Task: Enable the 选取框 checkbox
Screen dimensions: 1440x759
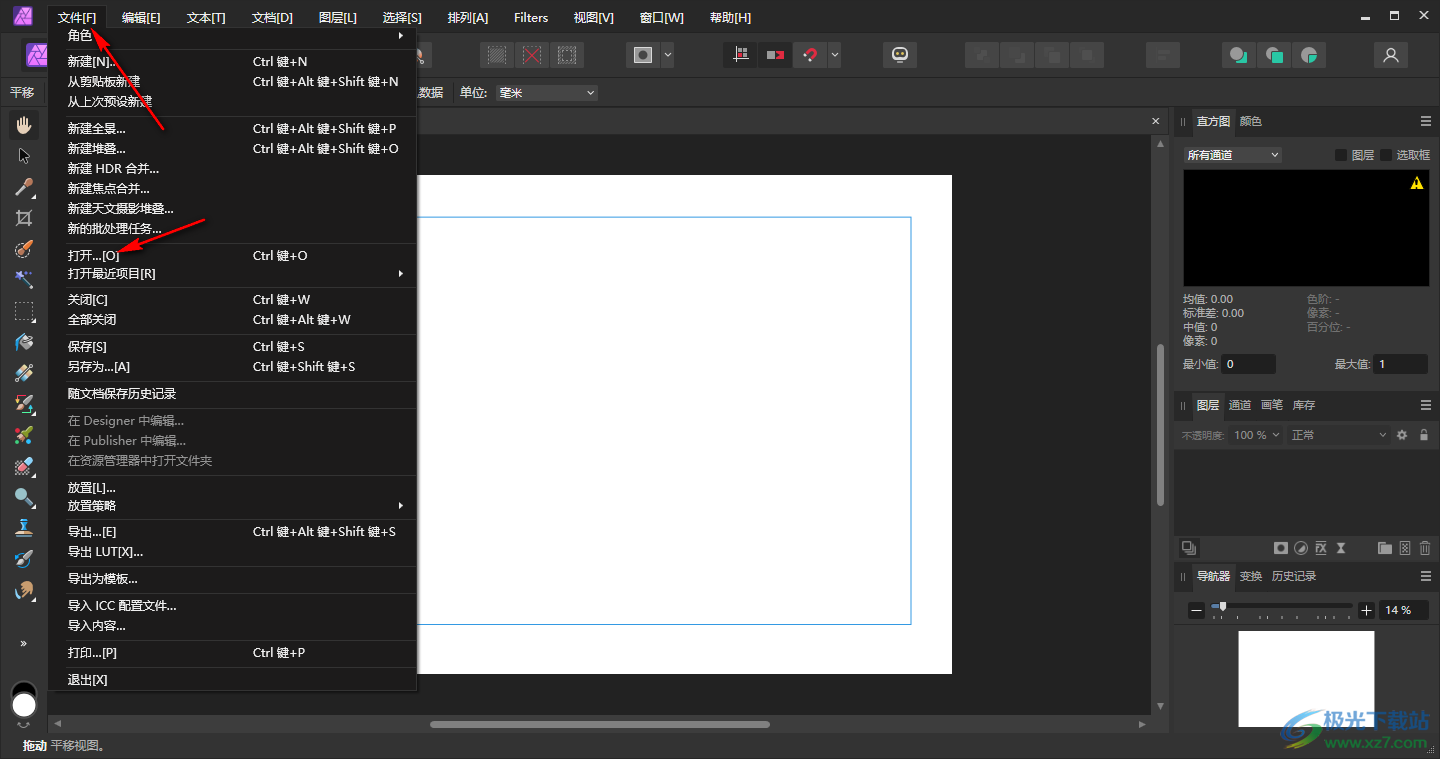Action: 1386,155
